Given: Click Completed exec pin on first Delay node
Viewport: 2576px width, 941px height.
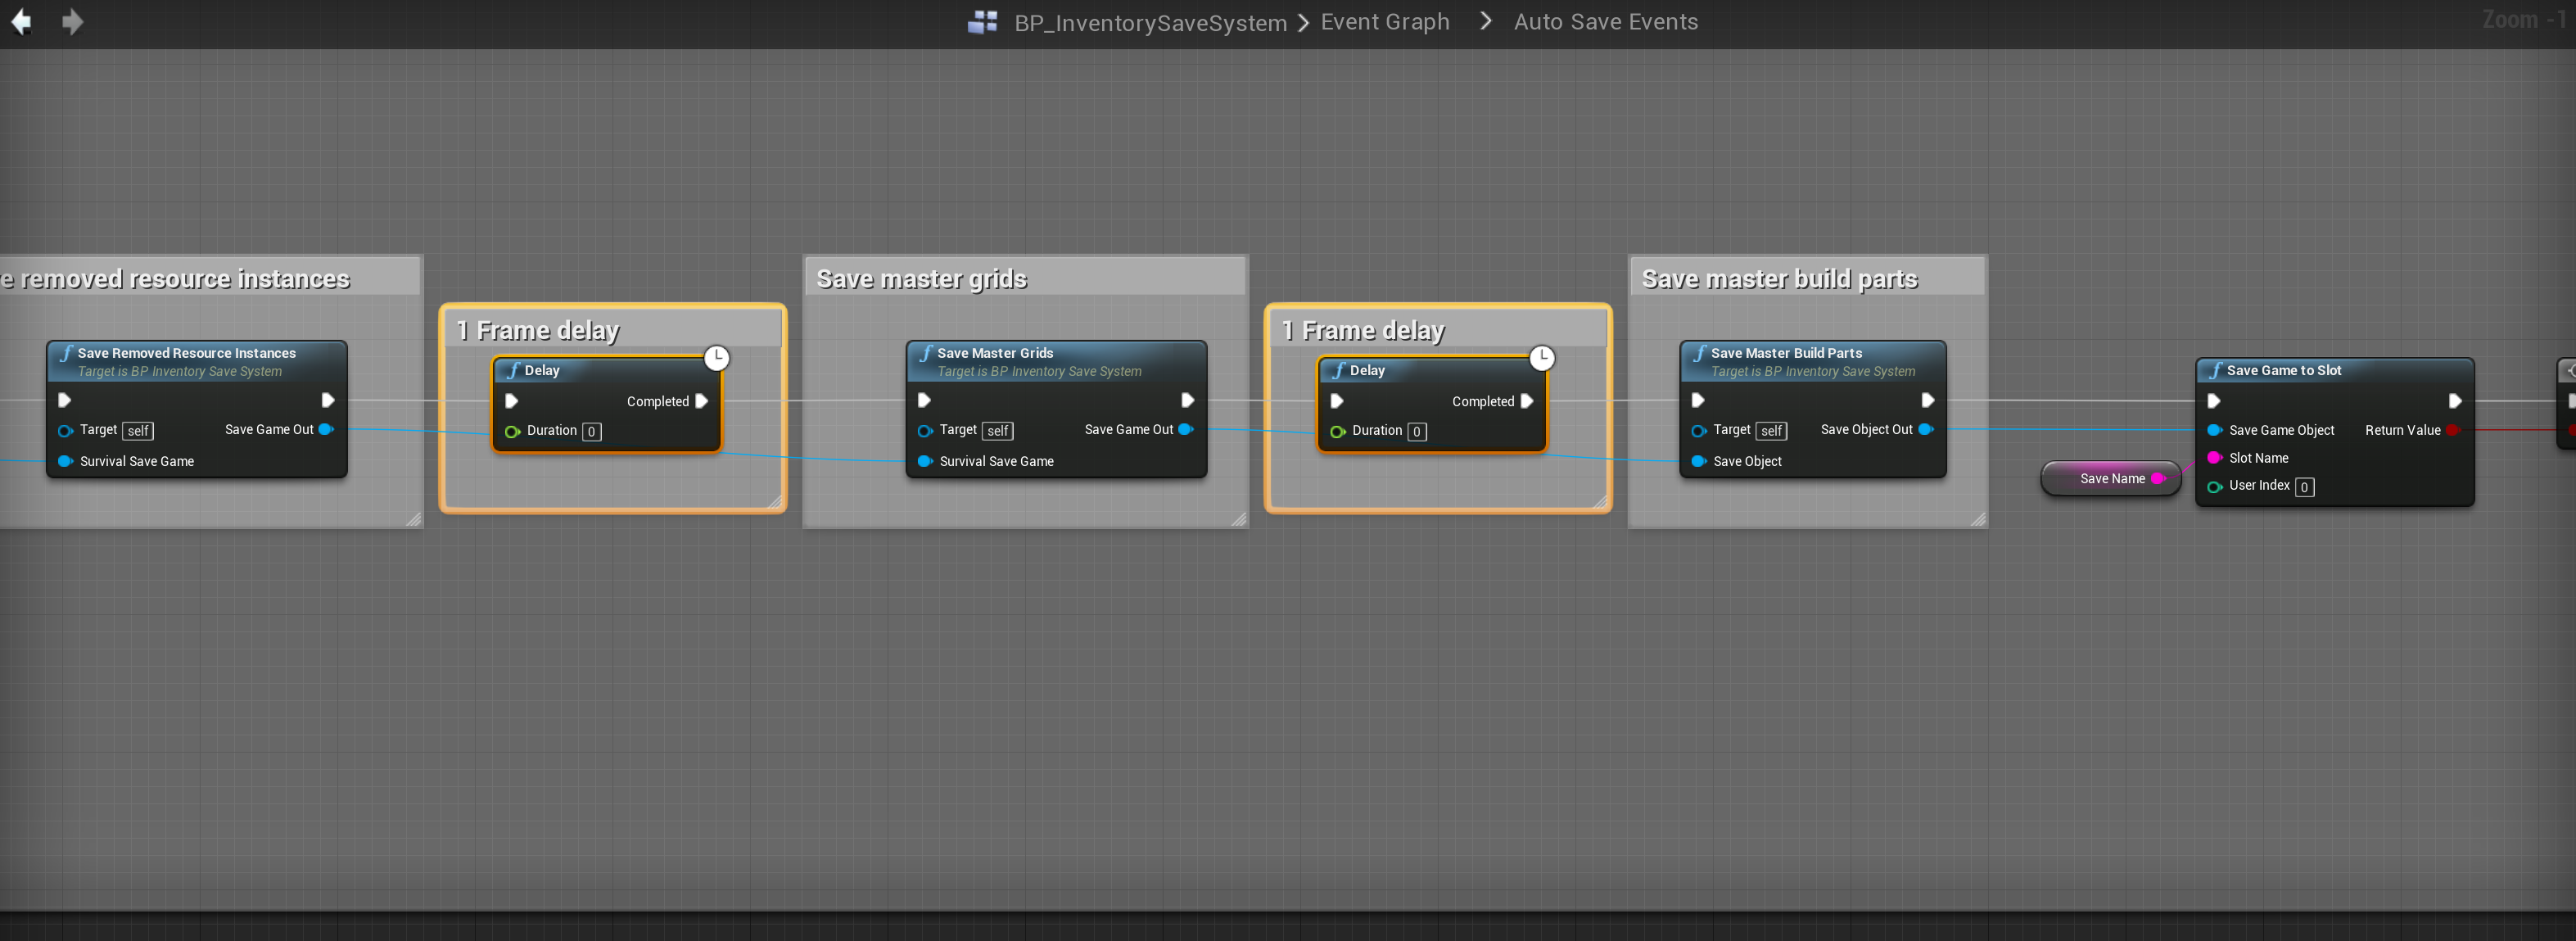Looking at the screenshot, I should (x=702, y=401).
